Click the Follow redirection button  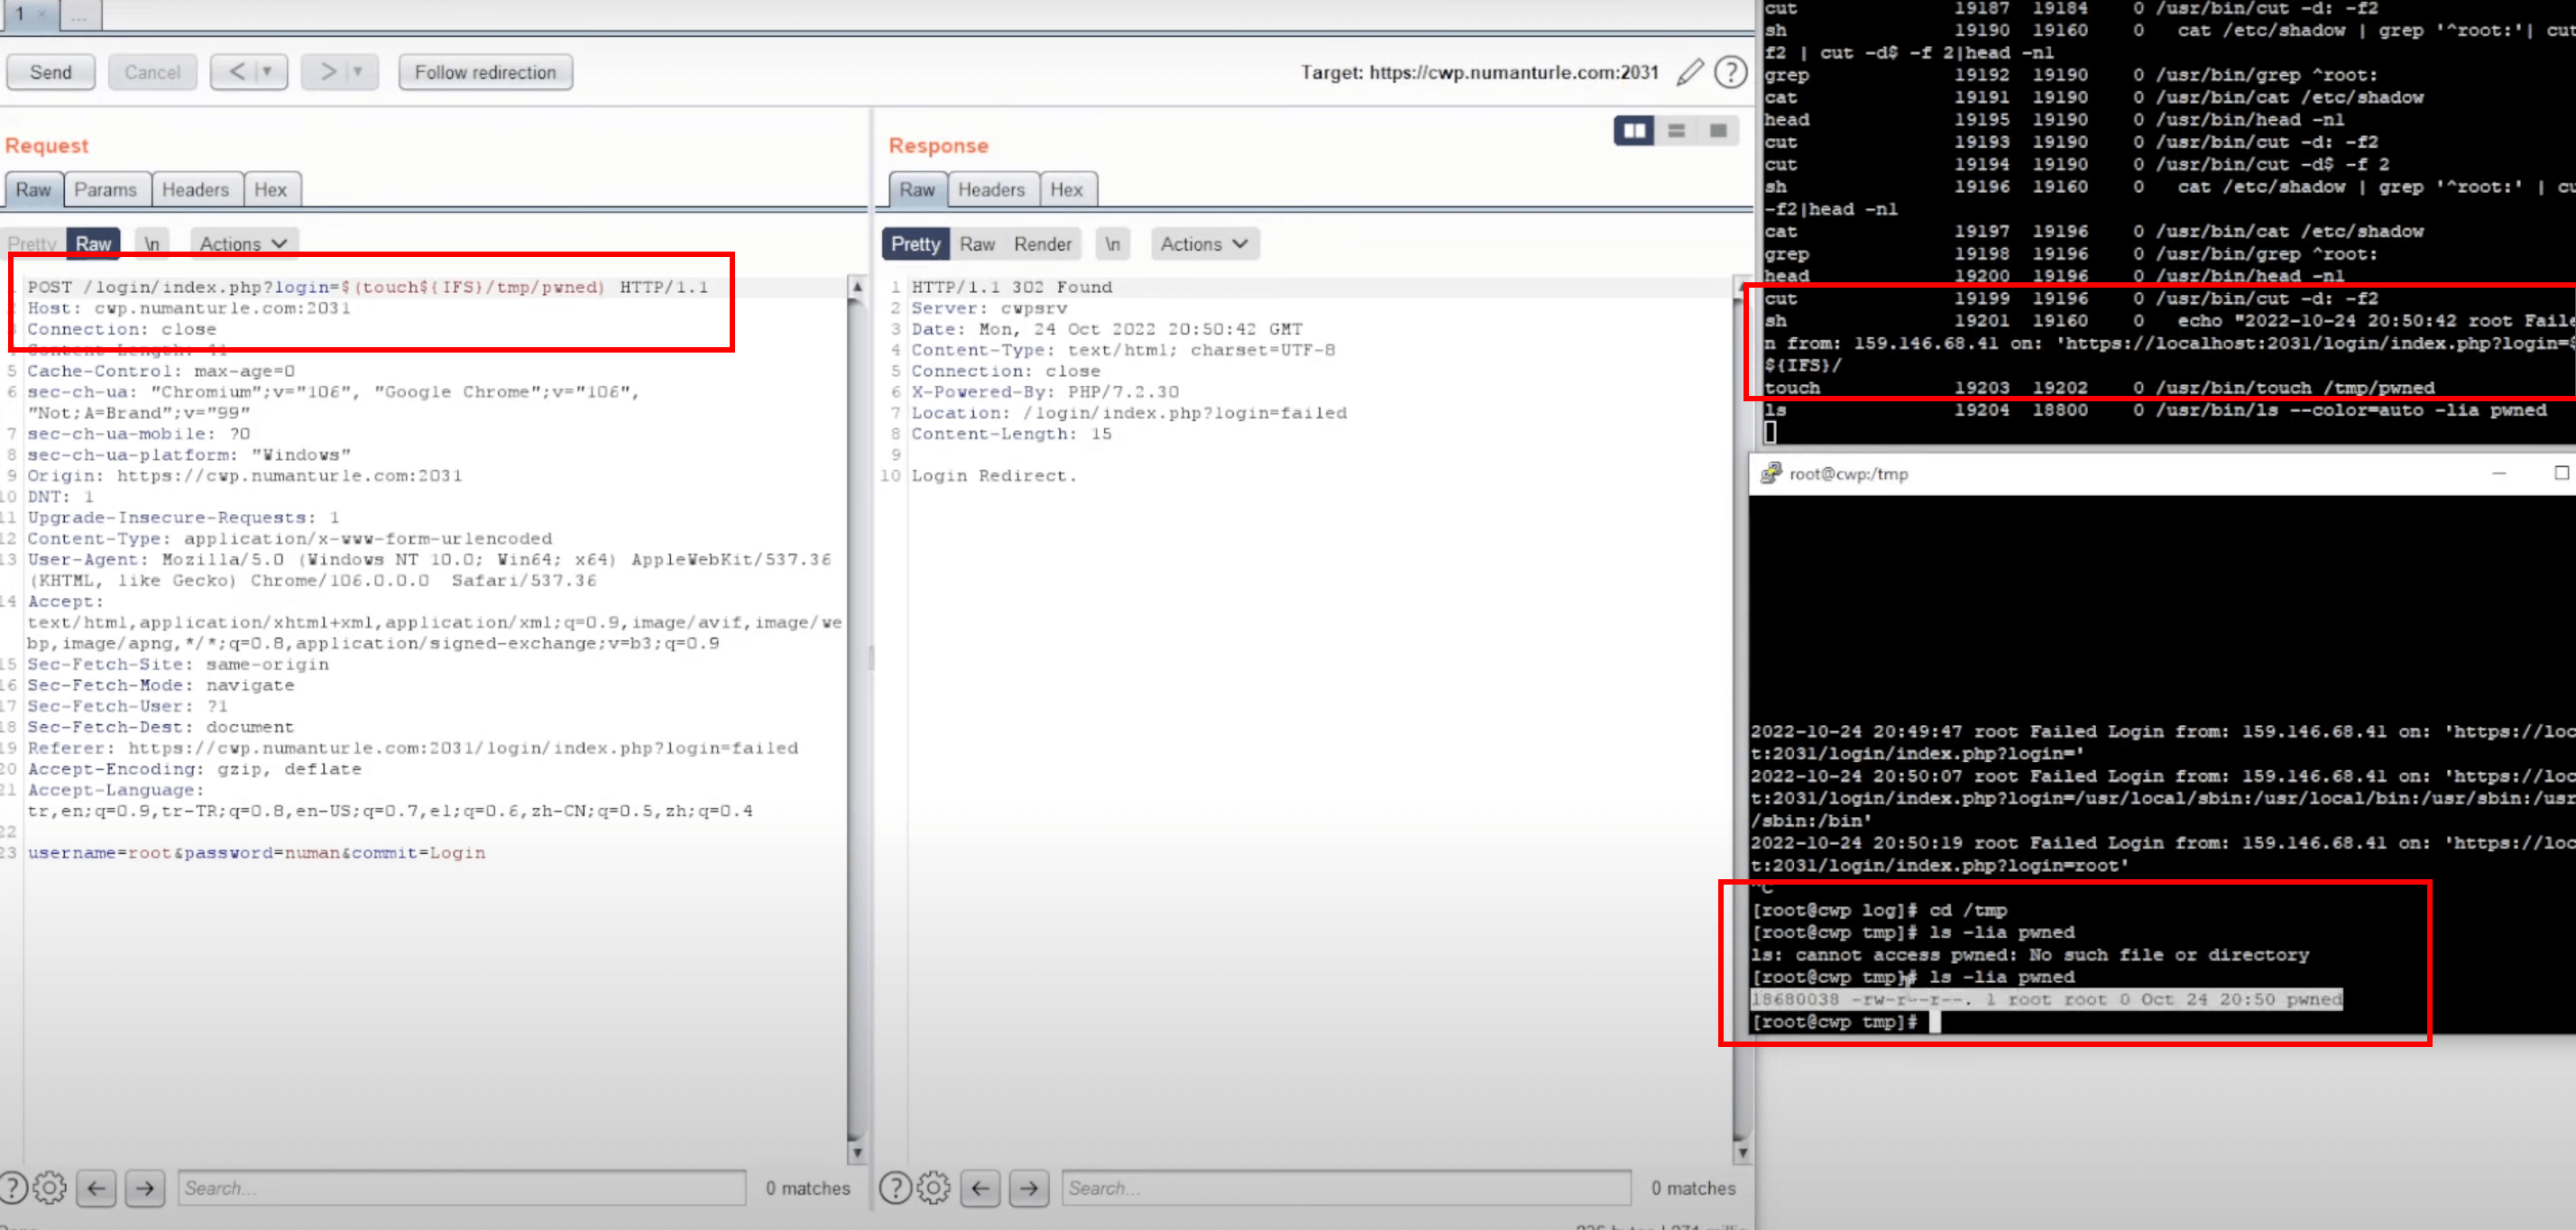pos(485,72)
